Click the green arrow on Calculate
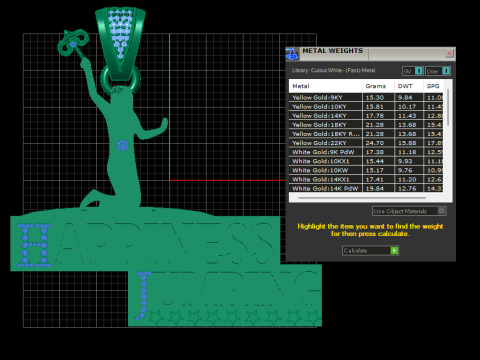 click(394, 251)
